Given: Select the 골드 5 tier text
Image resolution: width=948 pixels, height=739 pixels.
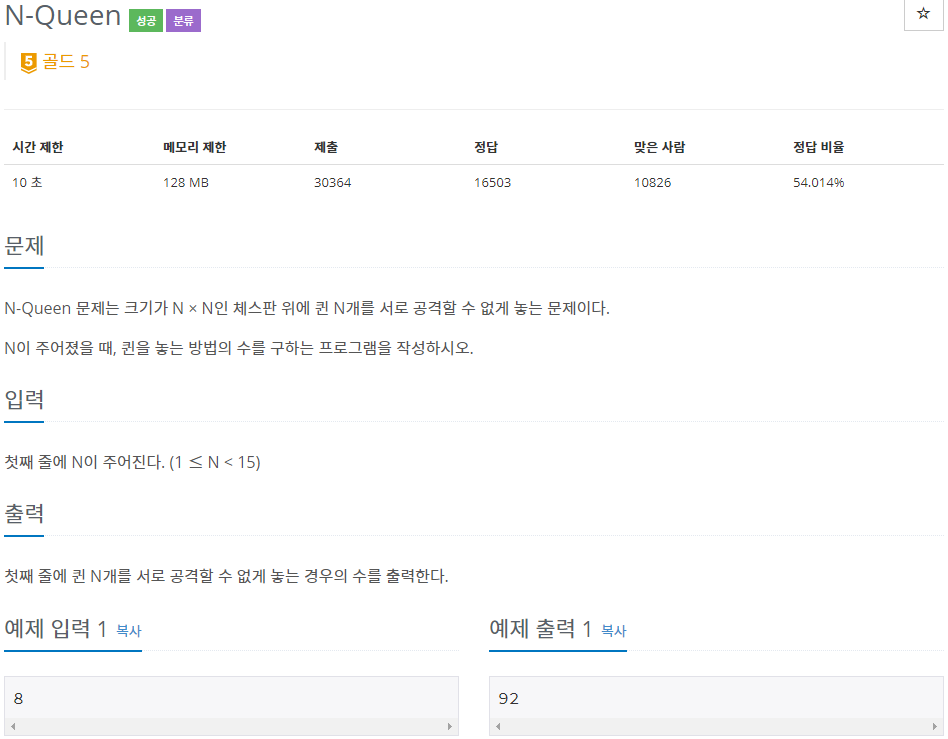Looking at the screenshot, I should [x=66, y=62].
